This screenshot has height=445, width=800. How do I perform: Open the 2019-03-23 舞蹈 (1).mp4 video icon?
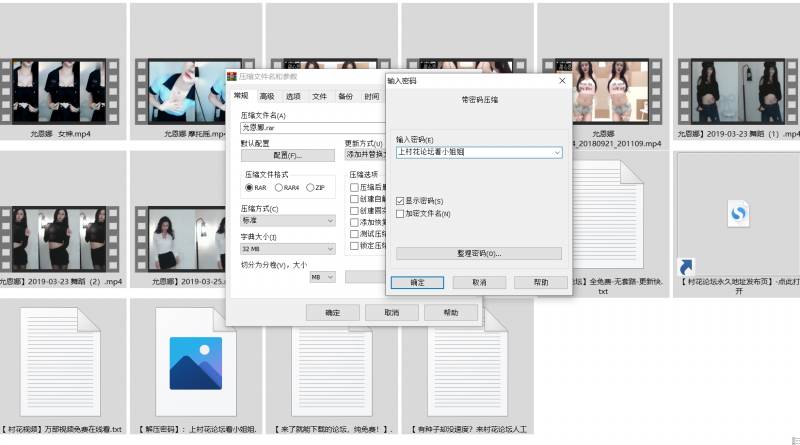738,90
